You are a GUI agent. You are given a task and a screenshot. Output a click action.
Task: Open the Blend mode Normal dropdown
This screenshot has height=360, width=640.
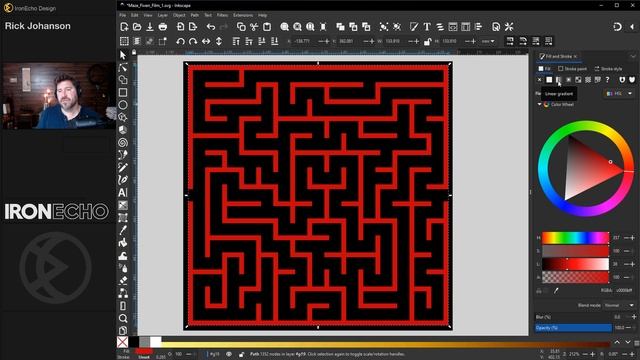(619, 305)
